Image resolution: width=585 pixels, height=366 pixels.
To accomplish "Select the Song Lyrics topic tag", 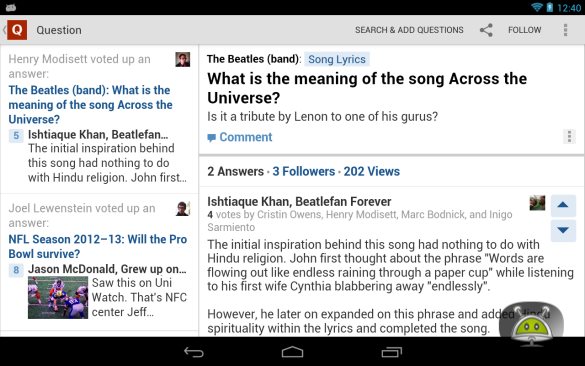I will point(337,59).
